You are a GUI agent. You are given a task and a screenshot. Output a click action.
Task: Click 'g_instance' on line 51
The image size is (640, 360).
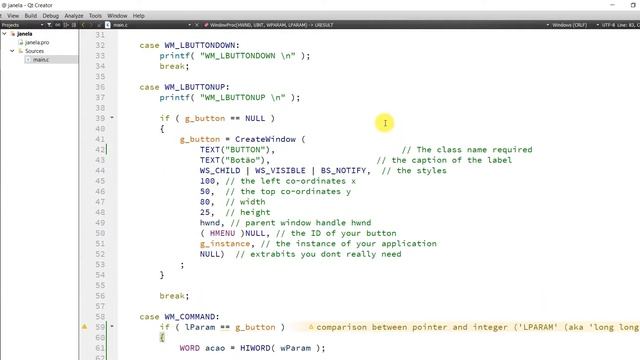point(225,244)
